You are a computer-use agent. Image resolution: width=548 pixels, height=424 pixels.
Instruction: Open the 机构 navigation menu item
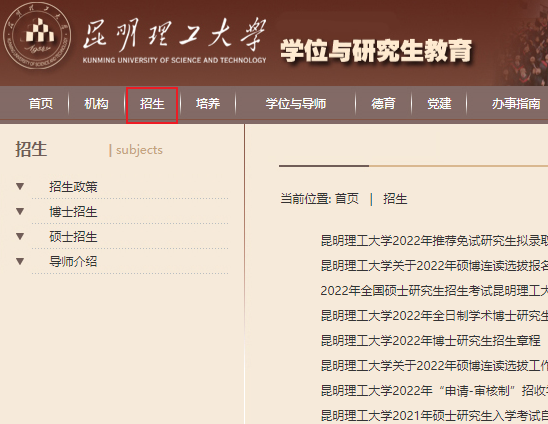pyautogui.click(x=96, y=104)
